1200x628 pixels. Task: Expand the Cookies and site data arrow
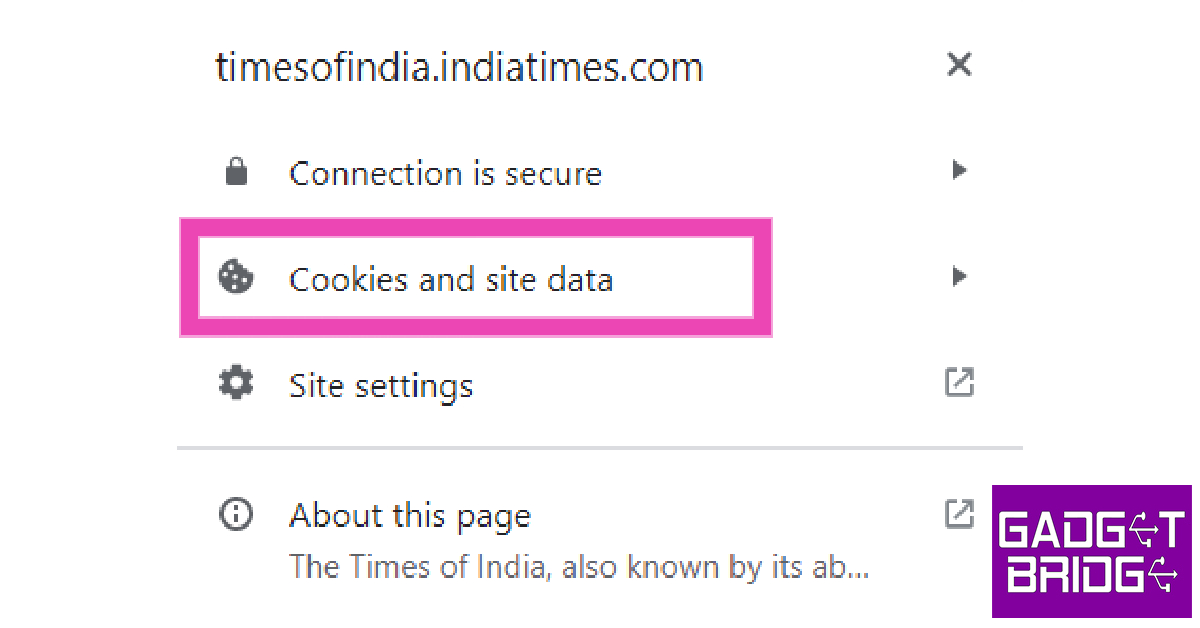959,276
